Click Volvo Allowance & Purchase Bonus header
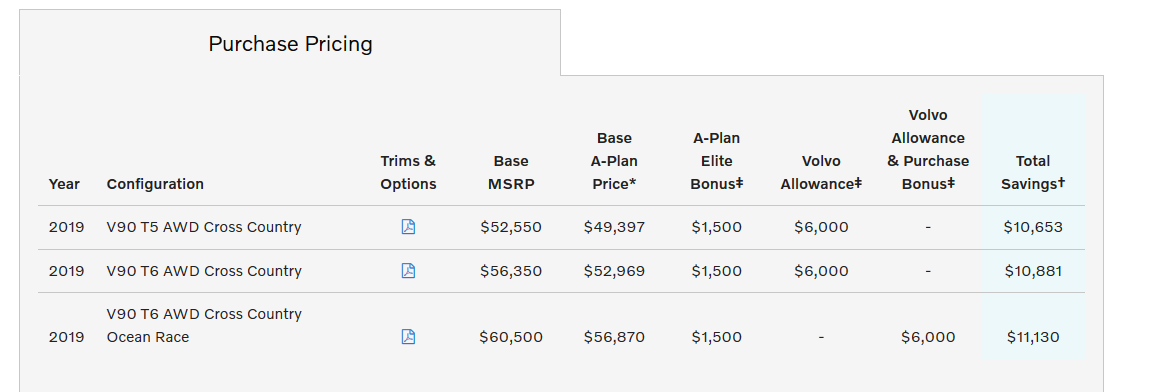 pos(928,149)
